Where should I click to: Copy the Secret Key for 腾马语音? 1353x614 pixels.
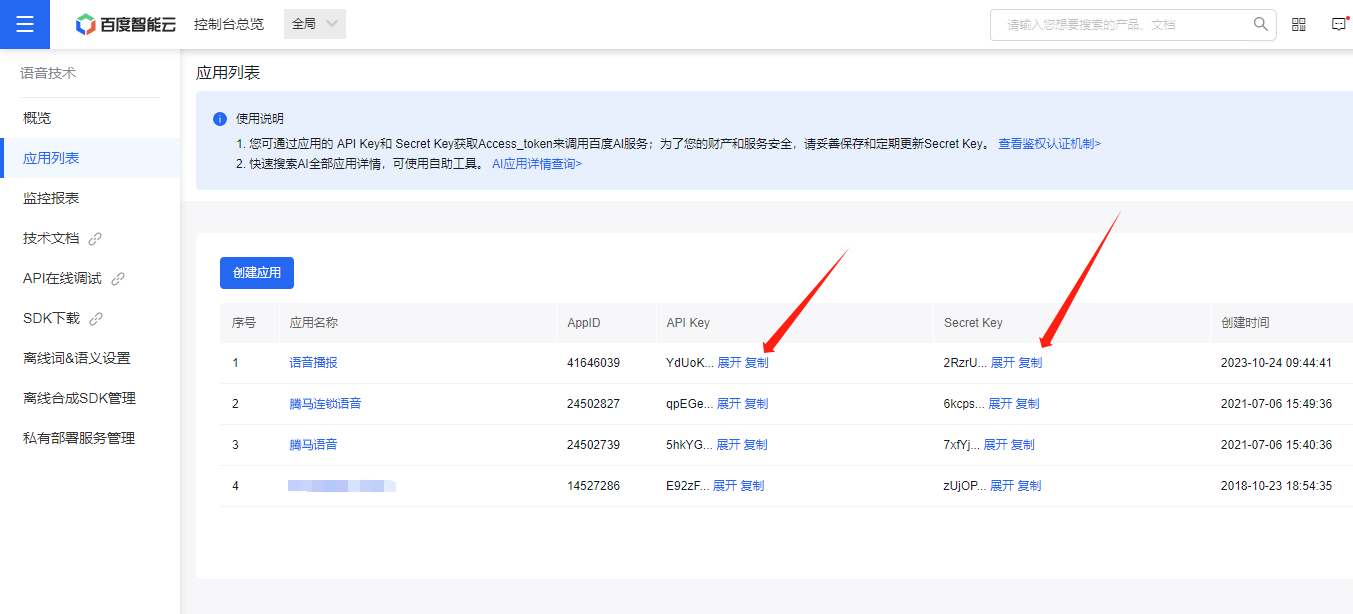click(1023, 445)
